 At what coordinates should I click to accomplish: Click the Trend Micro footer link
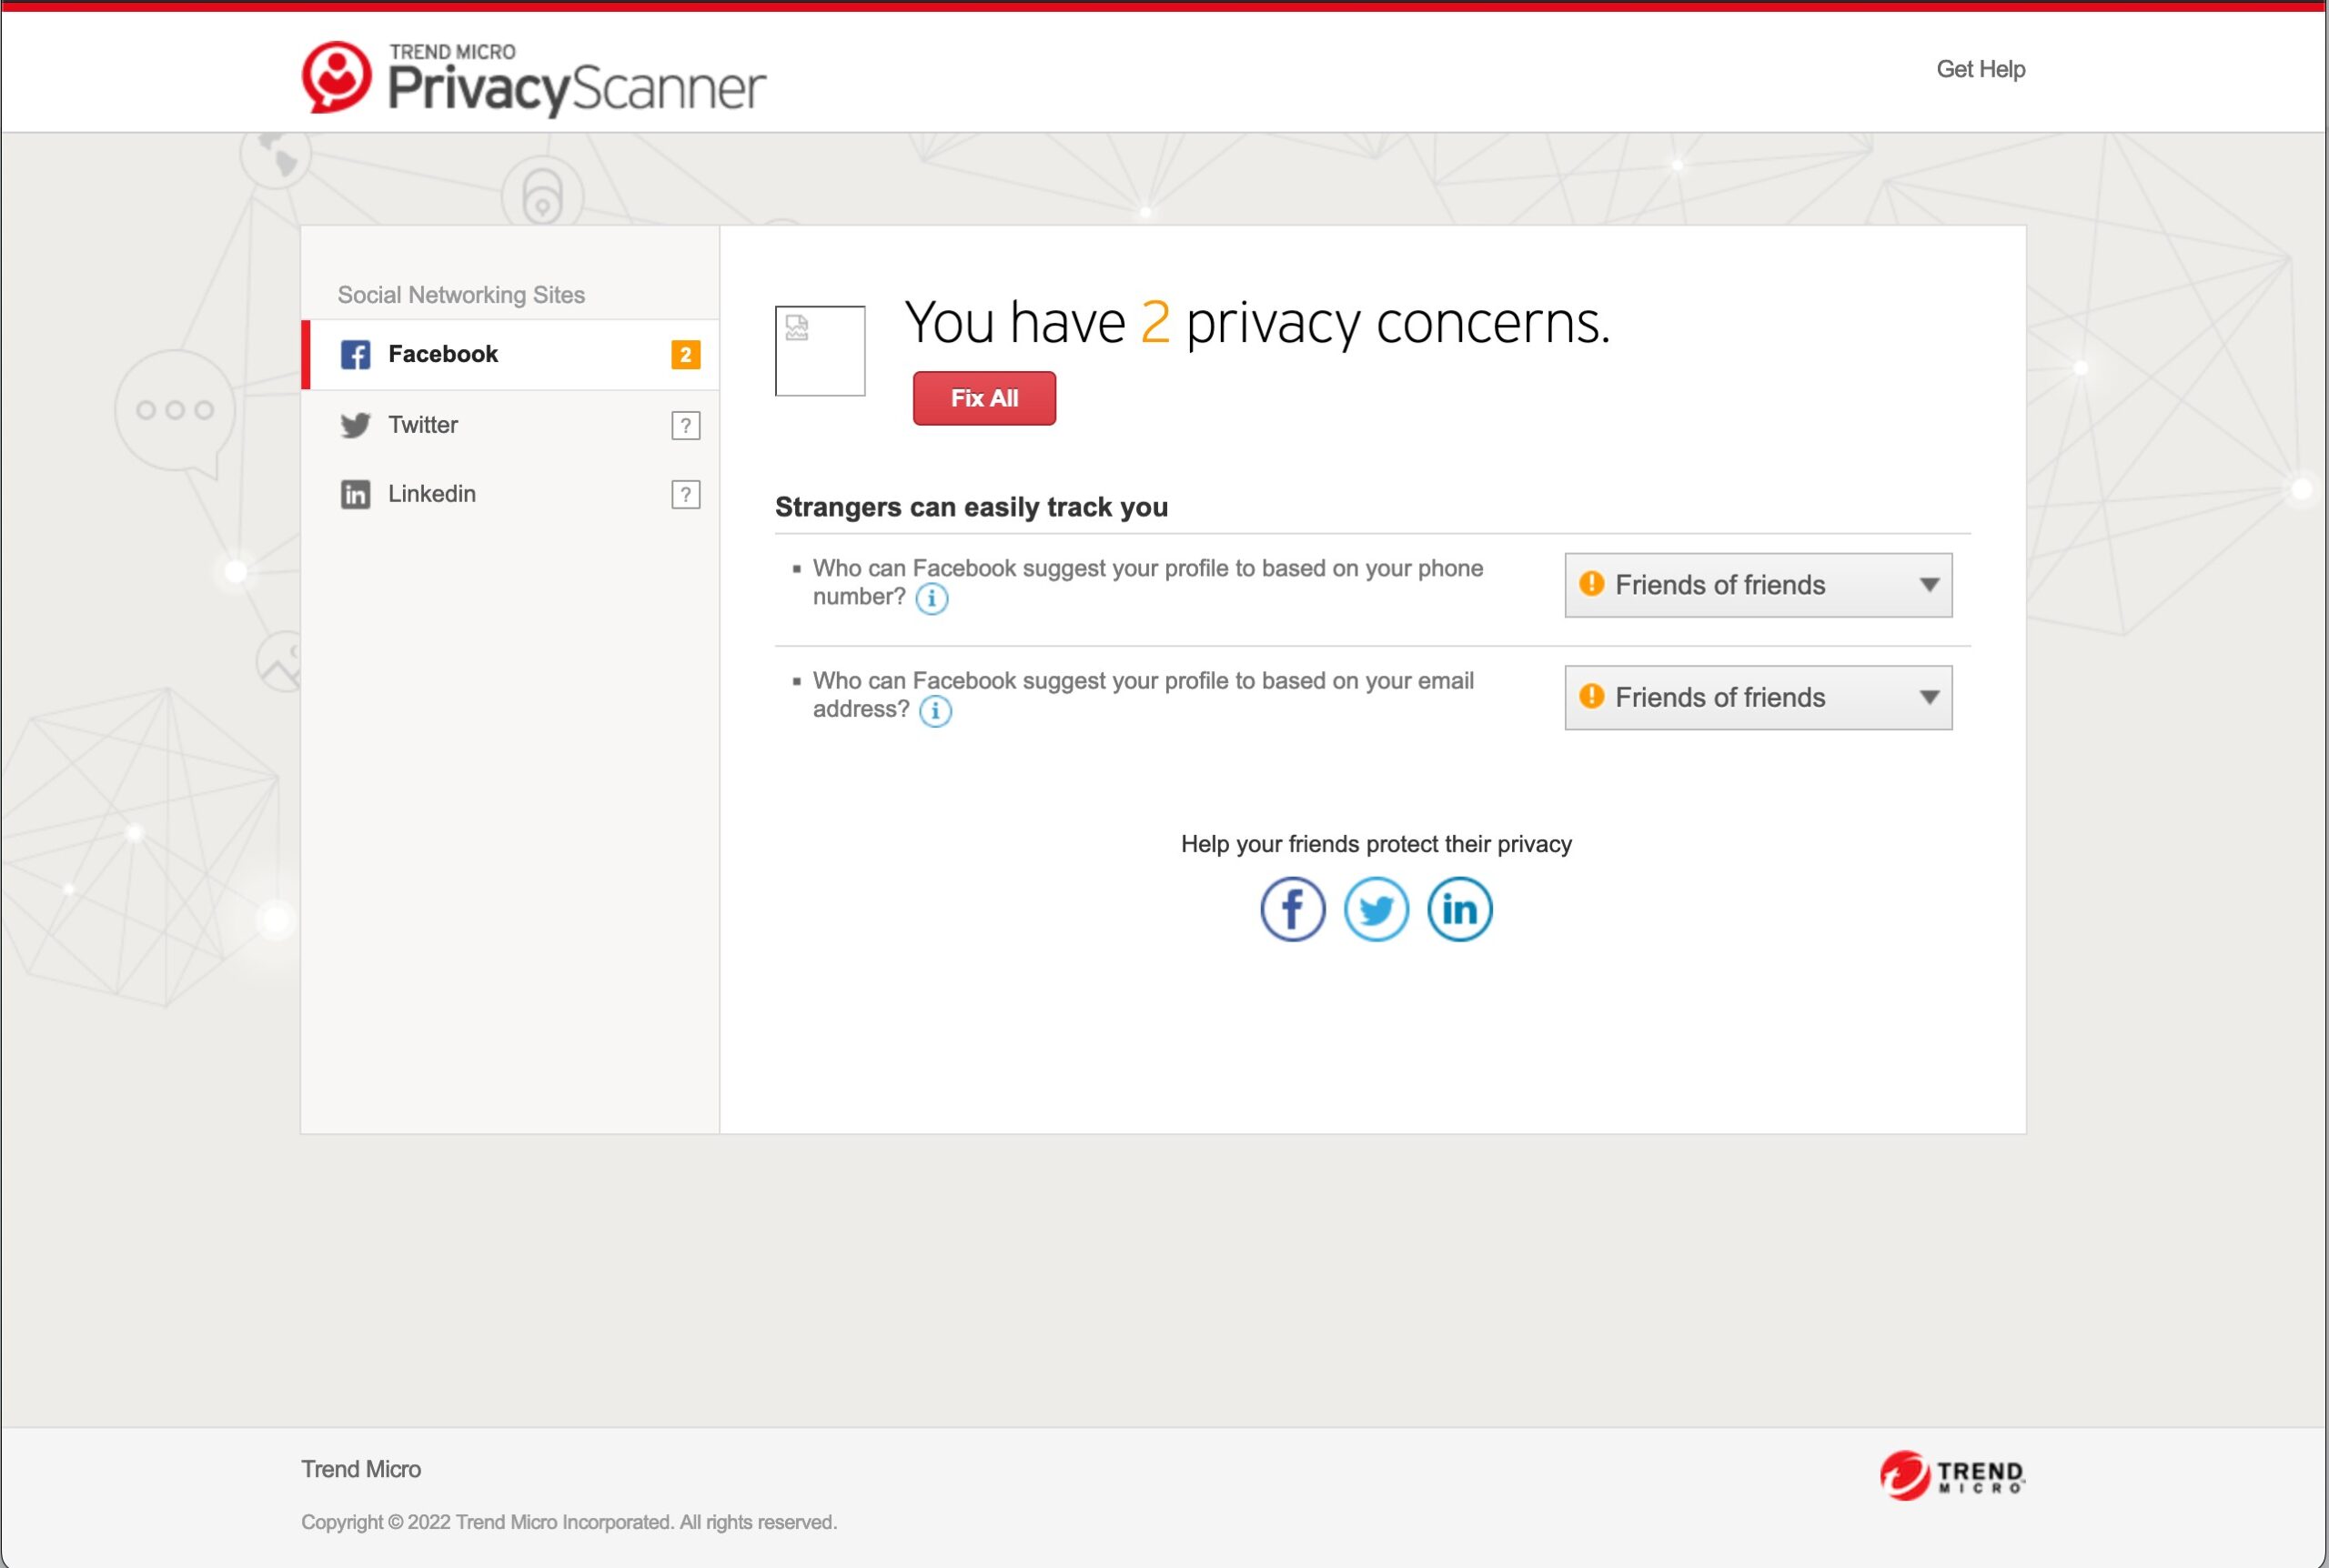pyautogui.click(x=361, y=1469)
